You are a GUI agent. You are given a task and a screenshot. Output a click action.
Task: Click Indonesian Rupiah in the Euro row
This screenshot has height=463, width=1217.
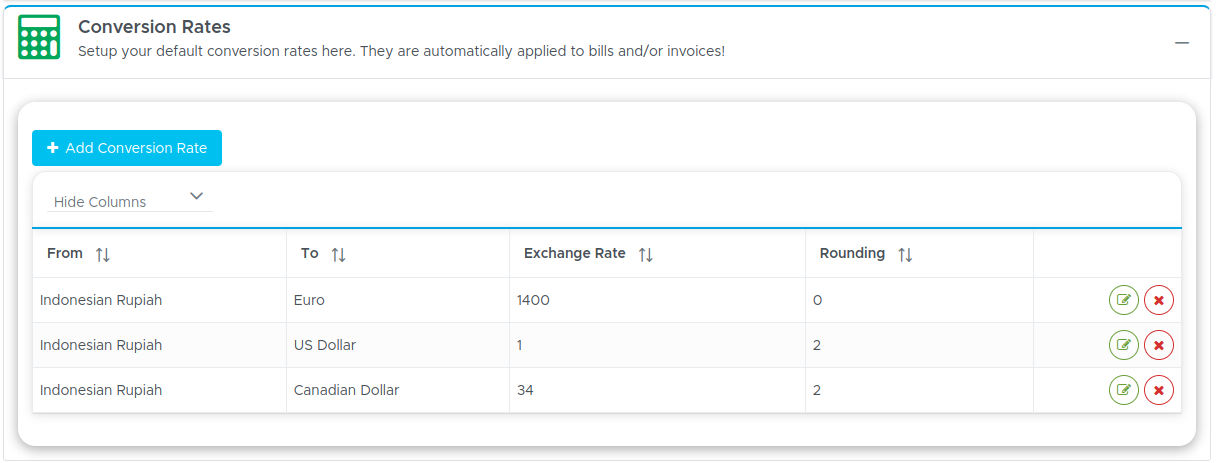click(101, 300)
